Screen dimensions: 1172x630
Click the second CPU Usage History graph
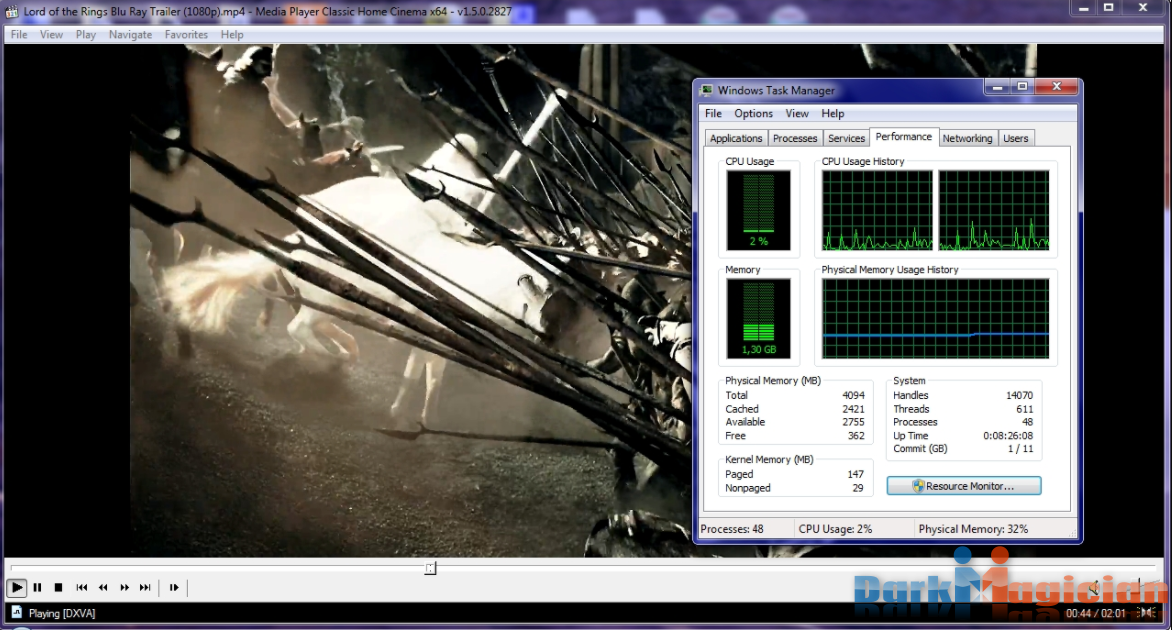(x=994, y=210)
